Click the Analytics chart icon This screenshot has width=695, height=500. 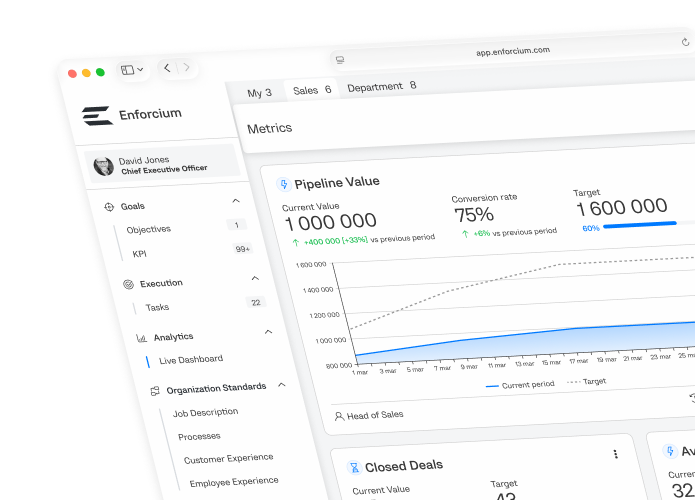[141, 339]
